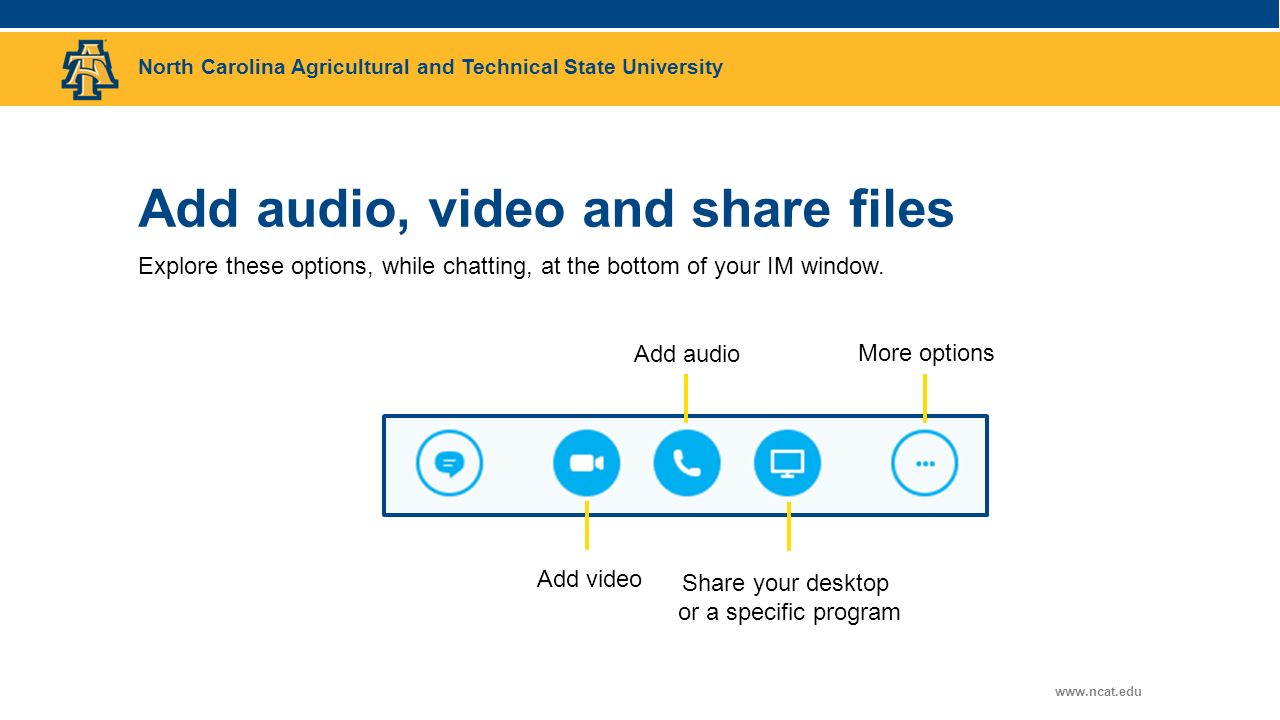The height and width of the screenshot is (720, 1280).
Task: Click "Share your desktop or a specific program" text
Action: coord(789,597)
